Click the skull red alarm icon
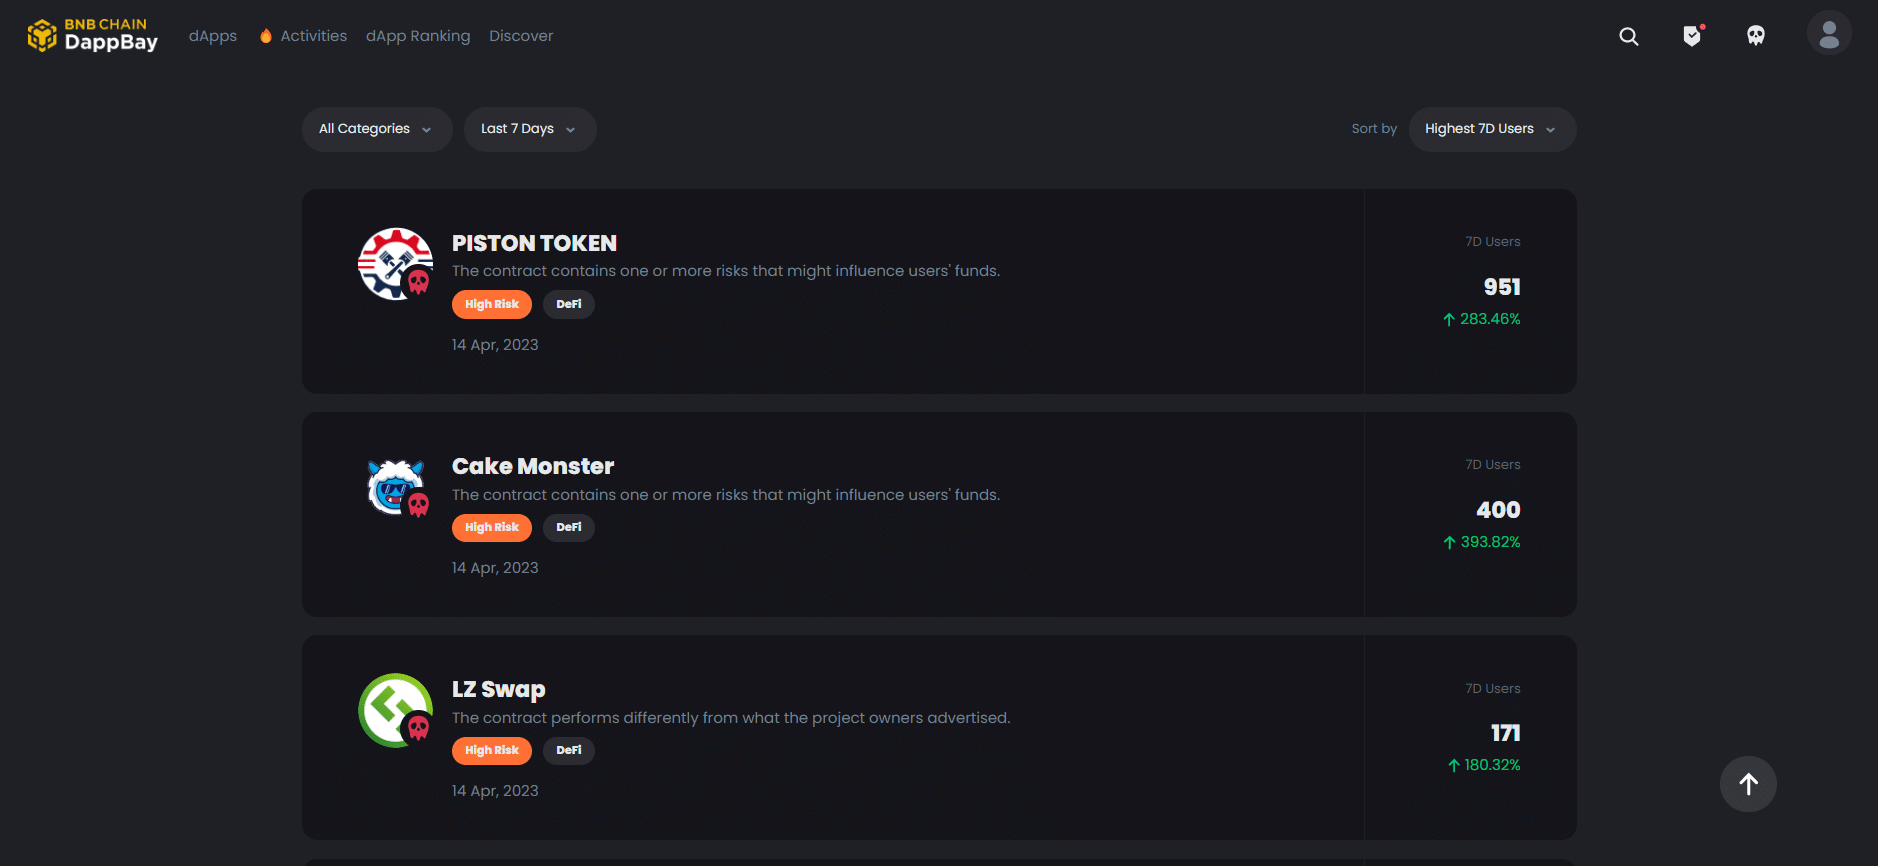1878x866 pixels. coord(1756,36)
